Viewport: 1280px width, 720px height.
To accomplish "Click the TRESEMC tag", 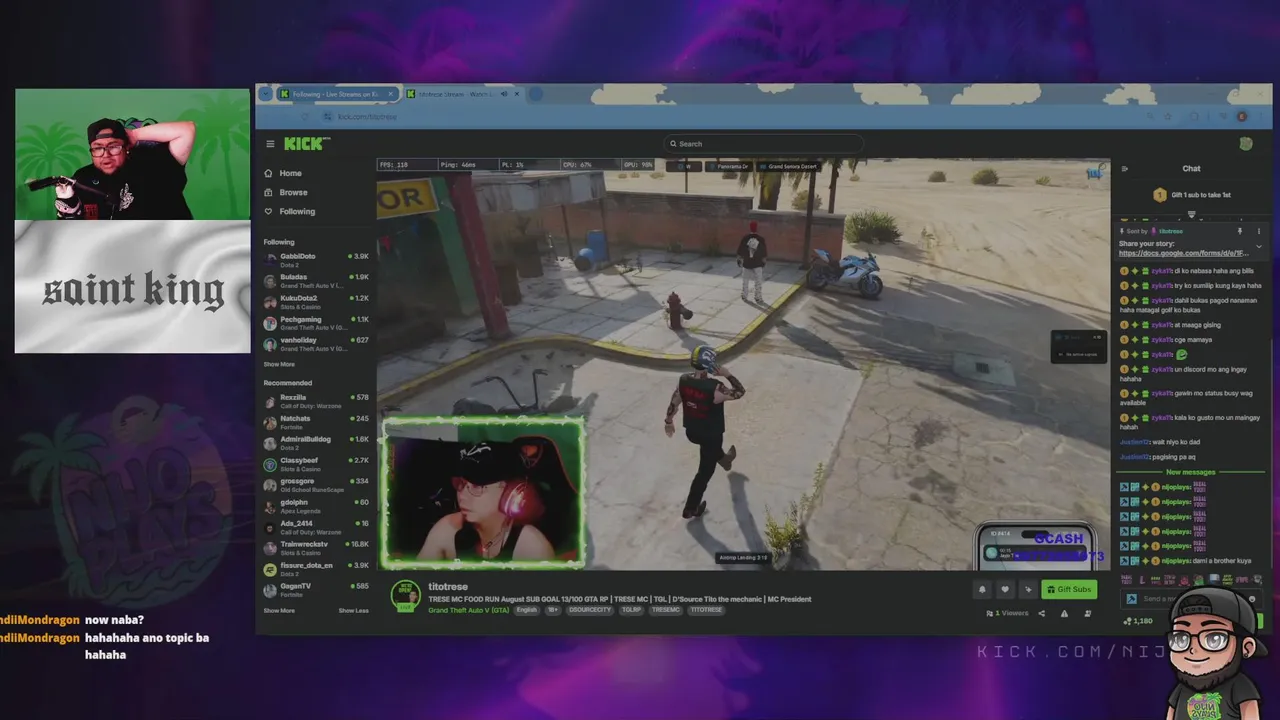I will click(x=666, y=610).
